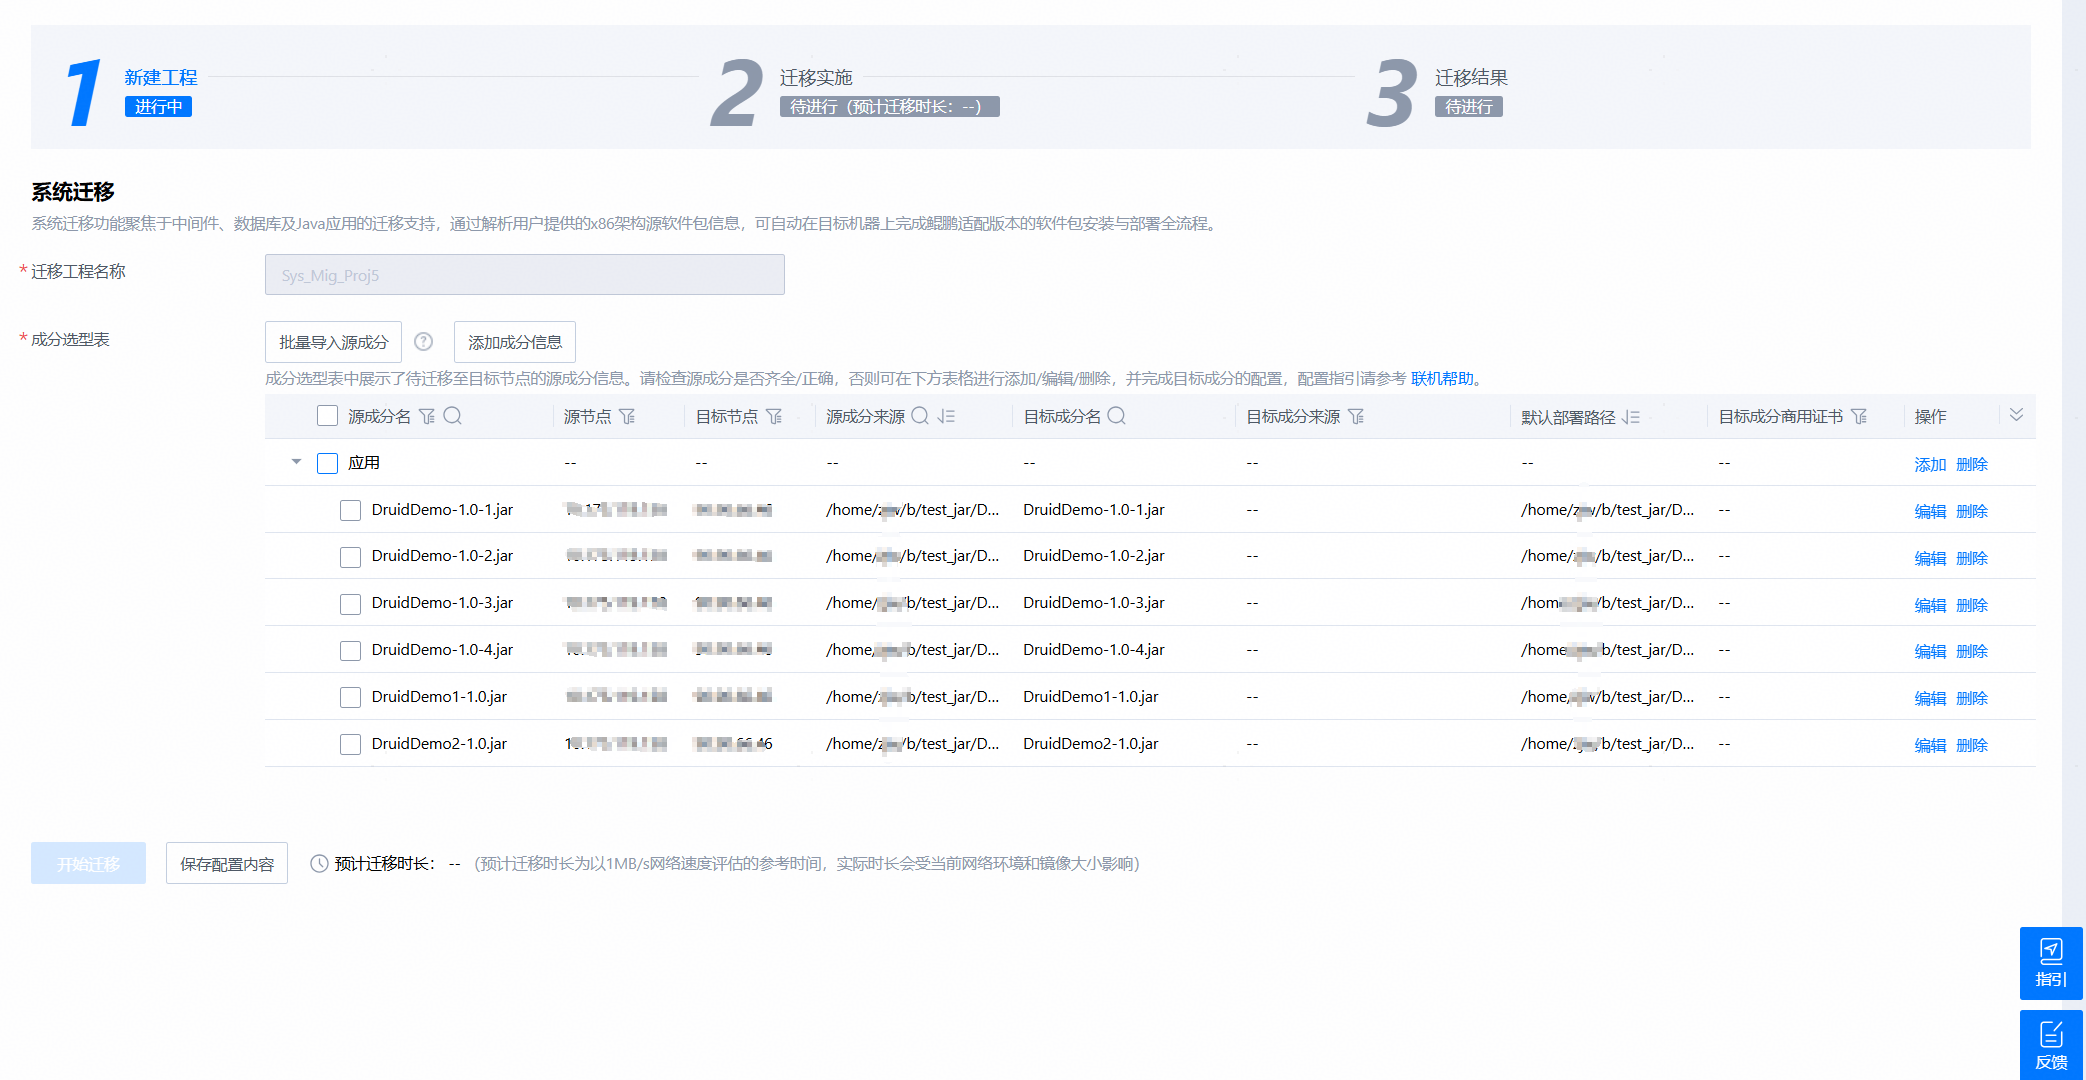Click sort icon beside 源成分来源 column
2086x1080 pixels.
[x=946, y=416]
